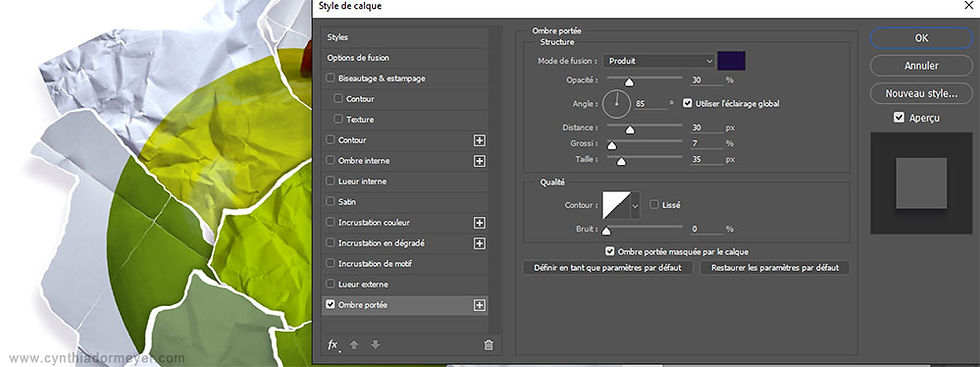
Task: Enable Incrustation de motif checkbox
Action: pyautogui.click(x=331, y=264)
